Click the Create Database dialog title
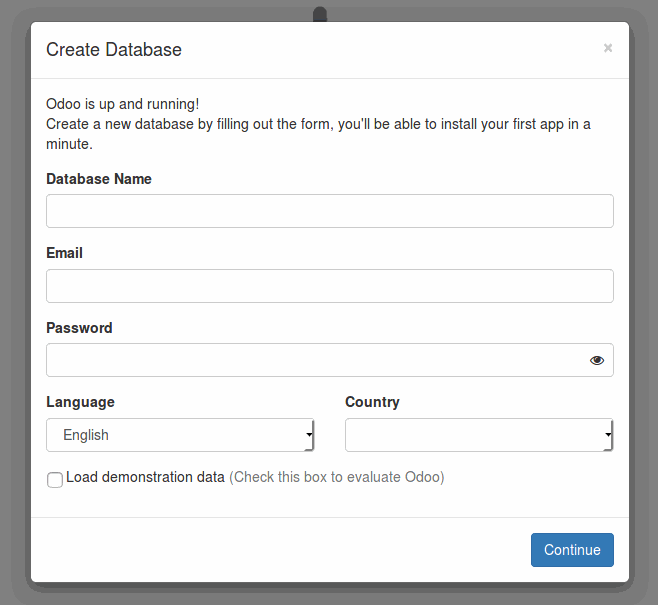The height and width of the screenshot is (605, 658). point(114,50)
